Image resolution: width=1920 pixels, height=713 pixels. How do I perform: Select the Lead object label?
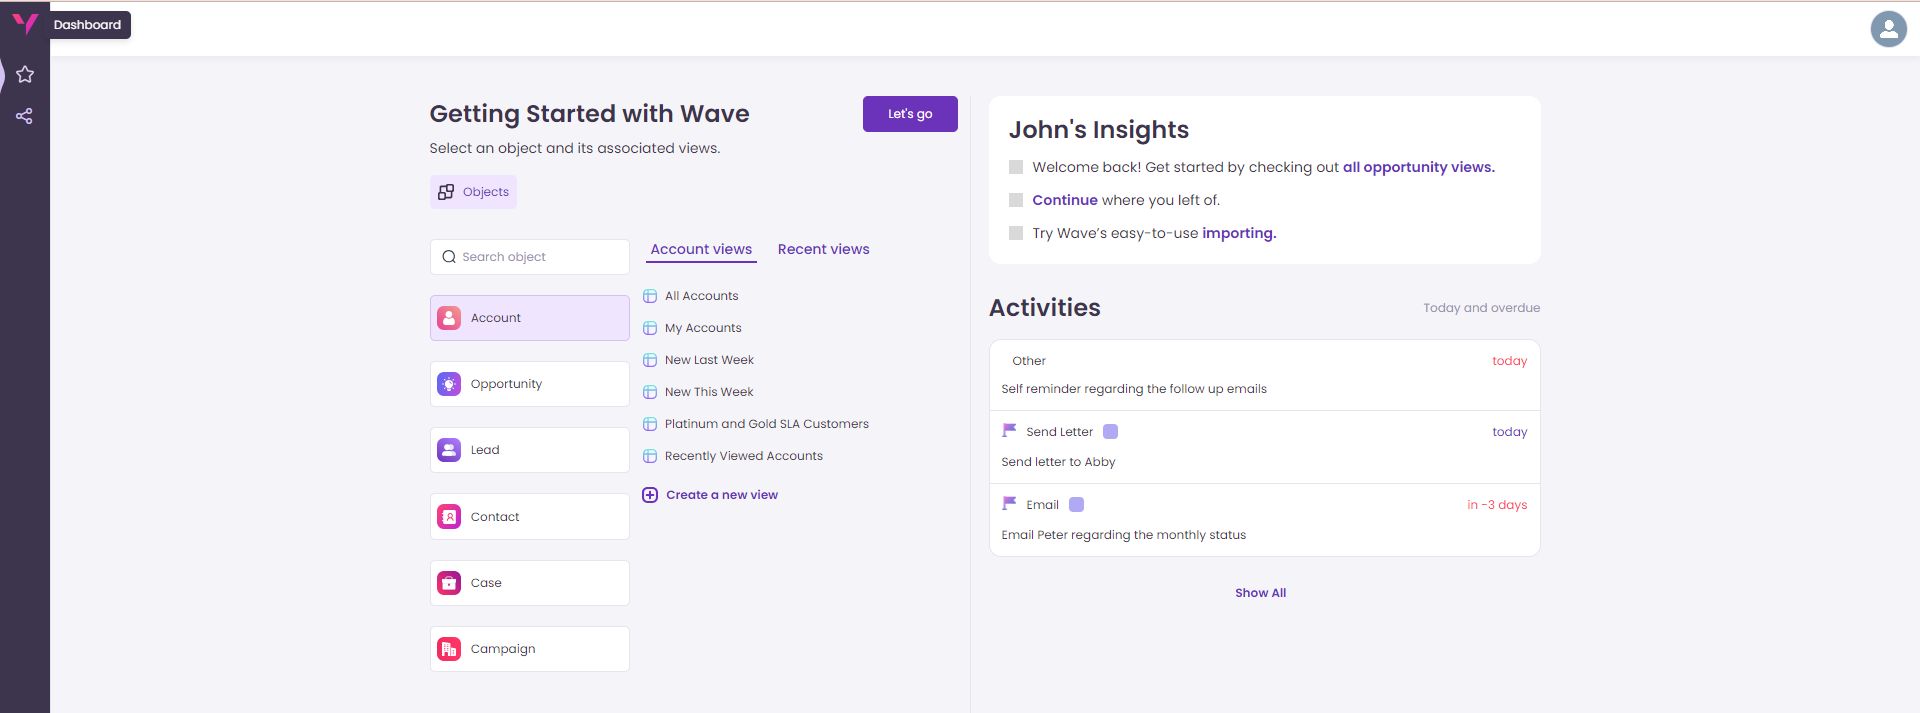click(485, 450)
